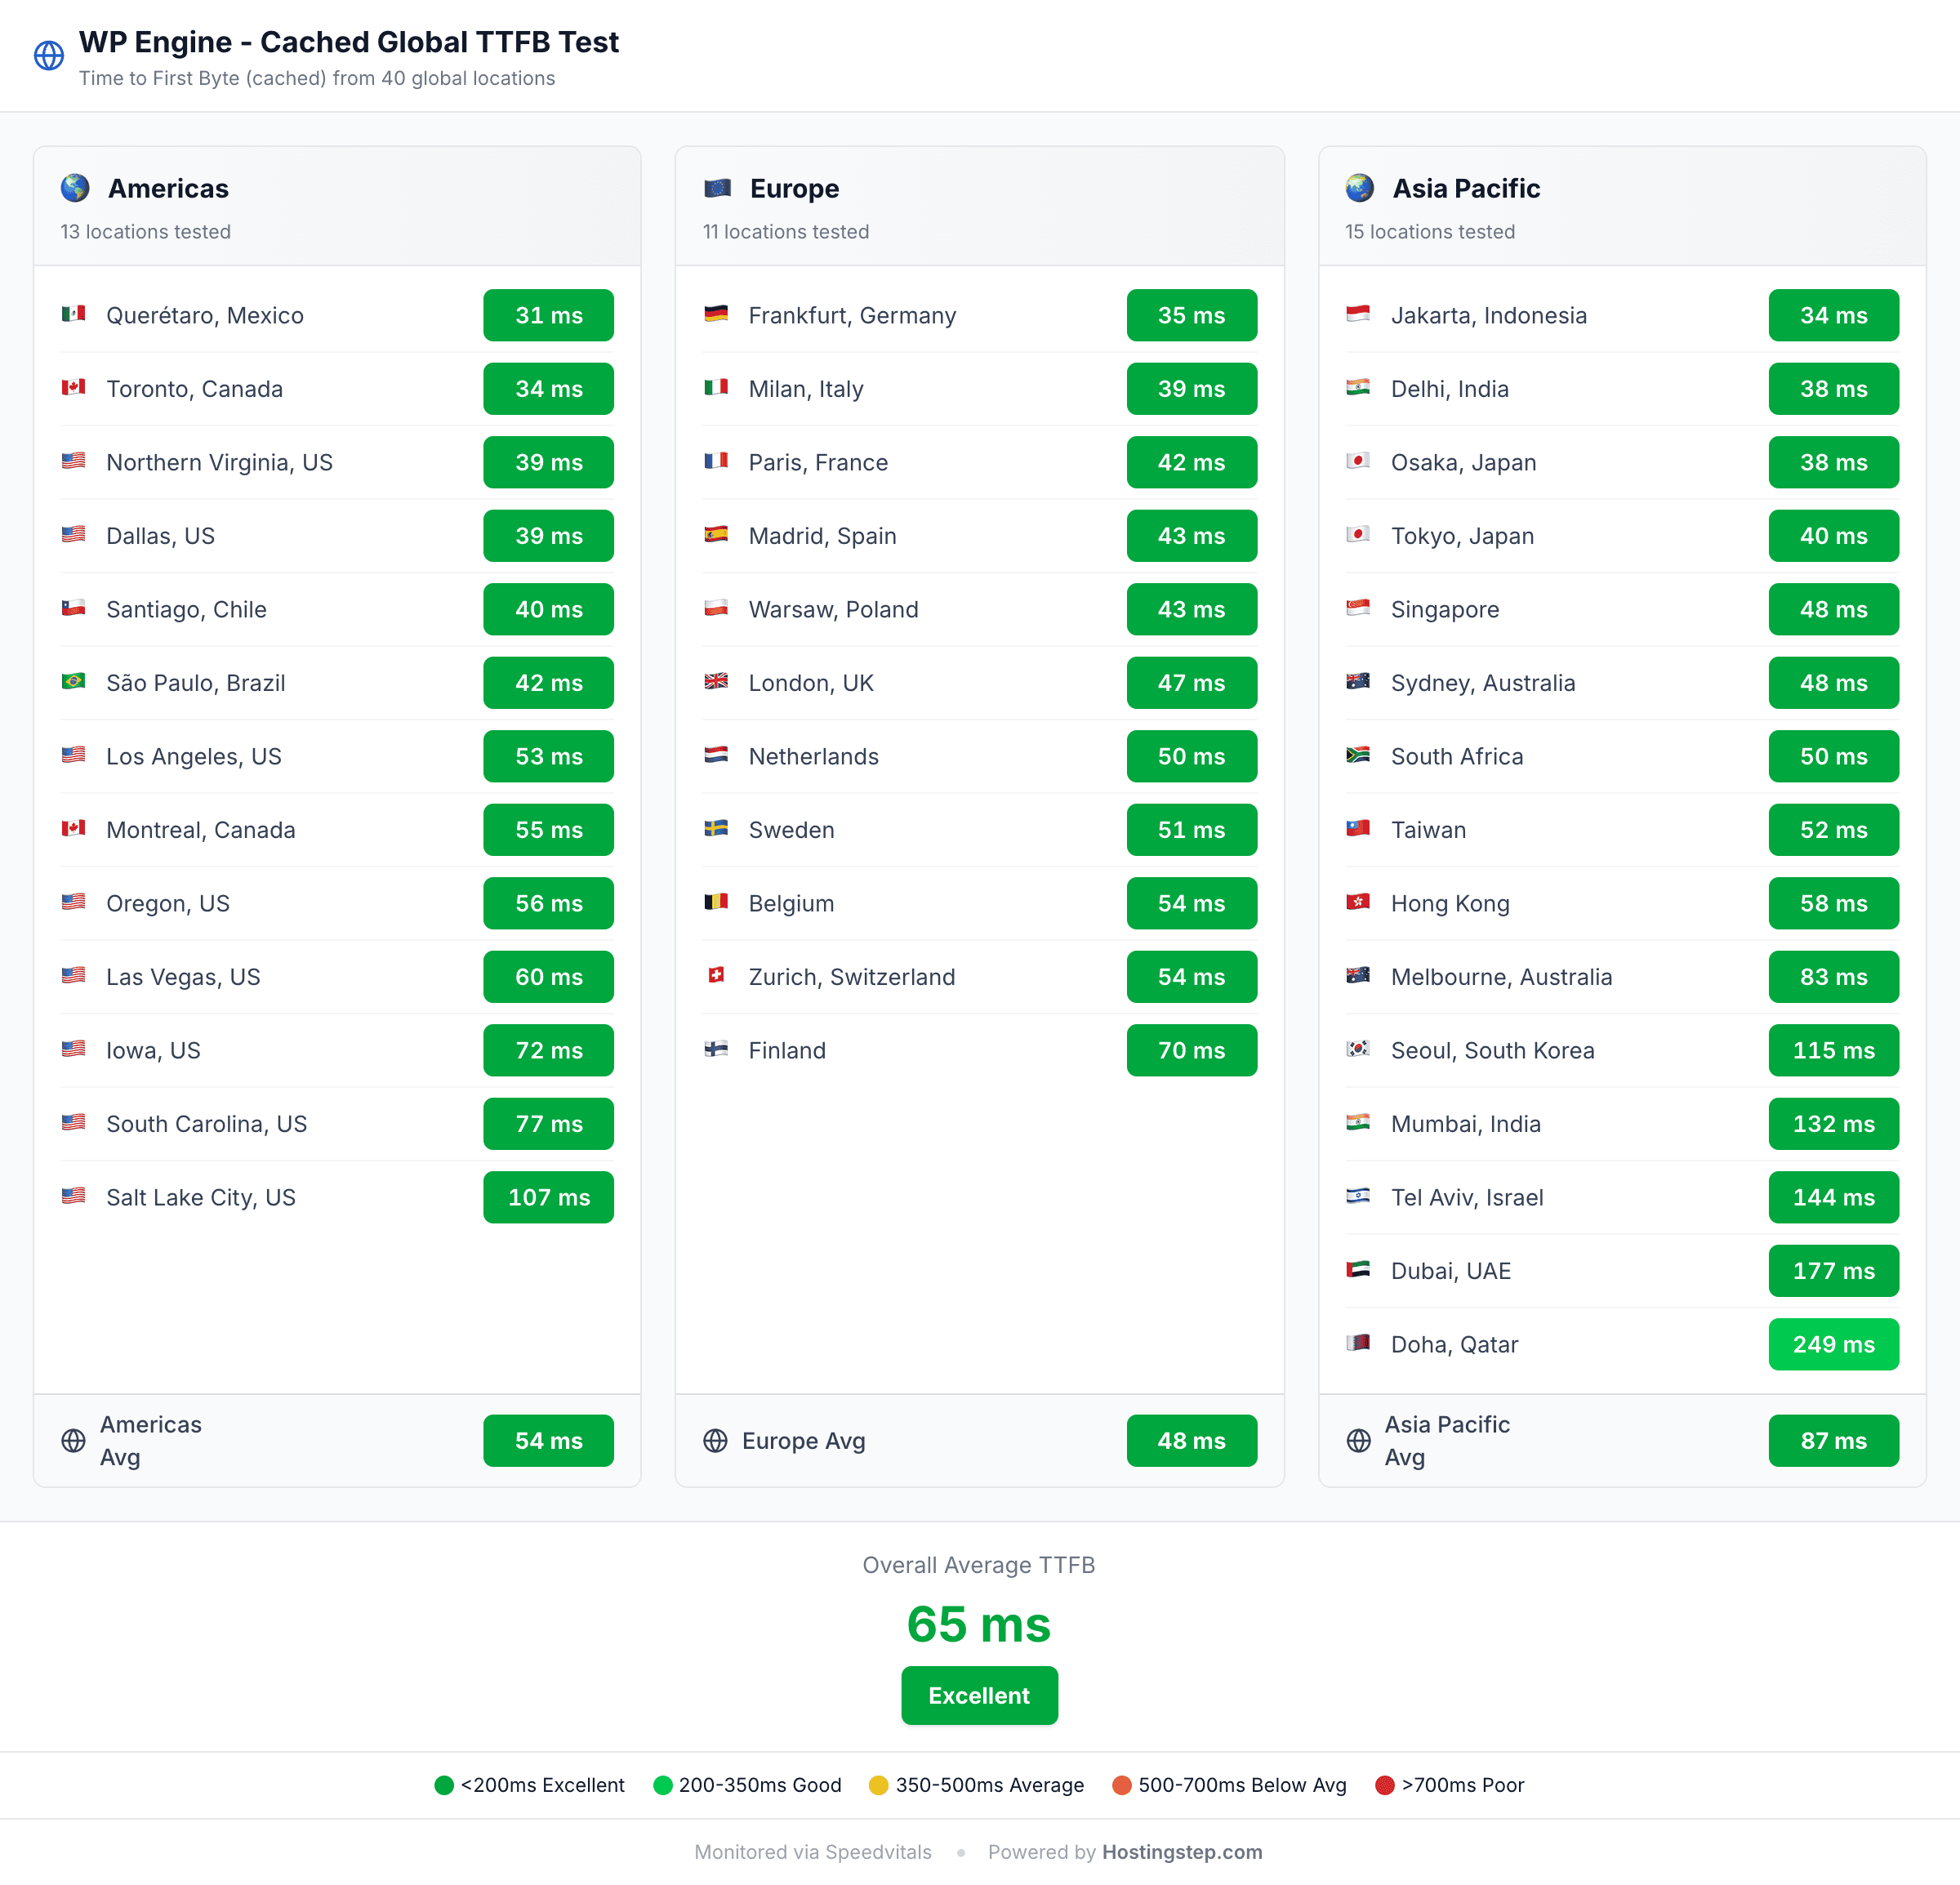Screen dimensions: 1960x1885
Task: Click the 'WP Engine - Cached Global TTFB Test' title
Action: coord(349,42)
